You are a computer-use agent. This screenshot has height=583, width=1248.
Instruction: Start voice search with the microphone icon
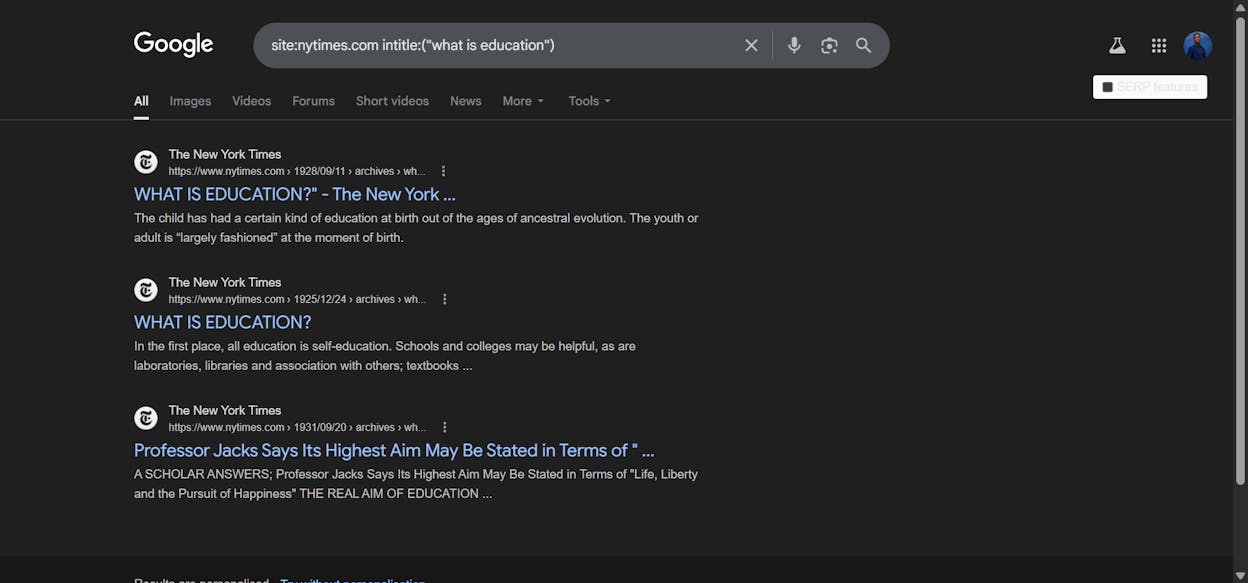794,45
